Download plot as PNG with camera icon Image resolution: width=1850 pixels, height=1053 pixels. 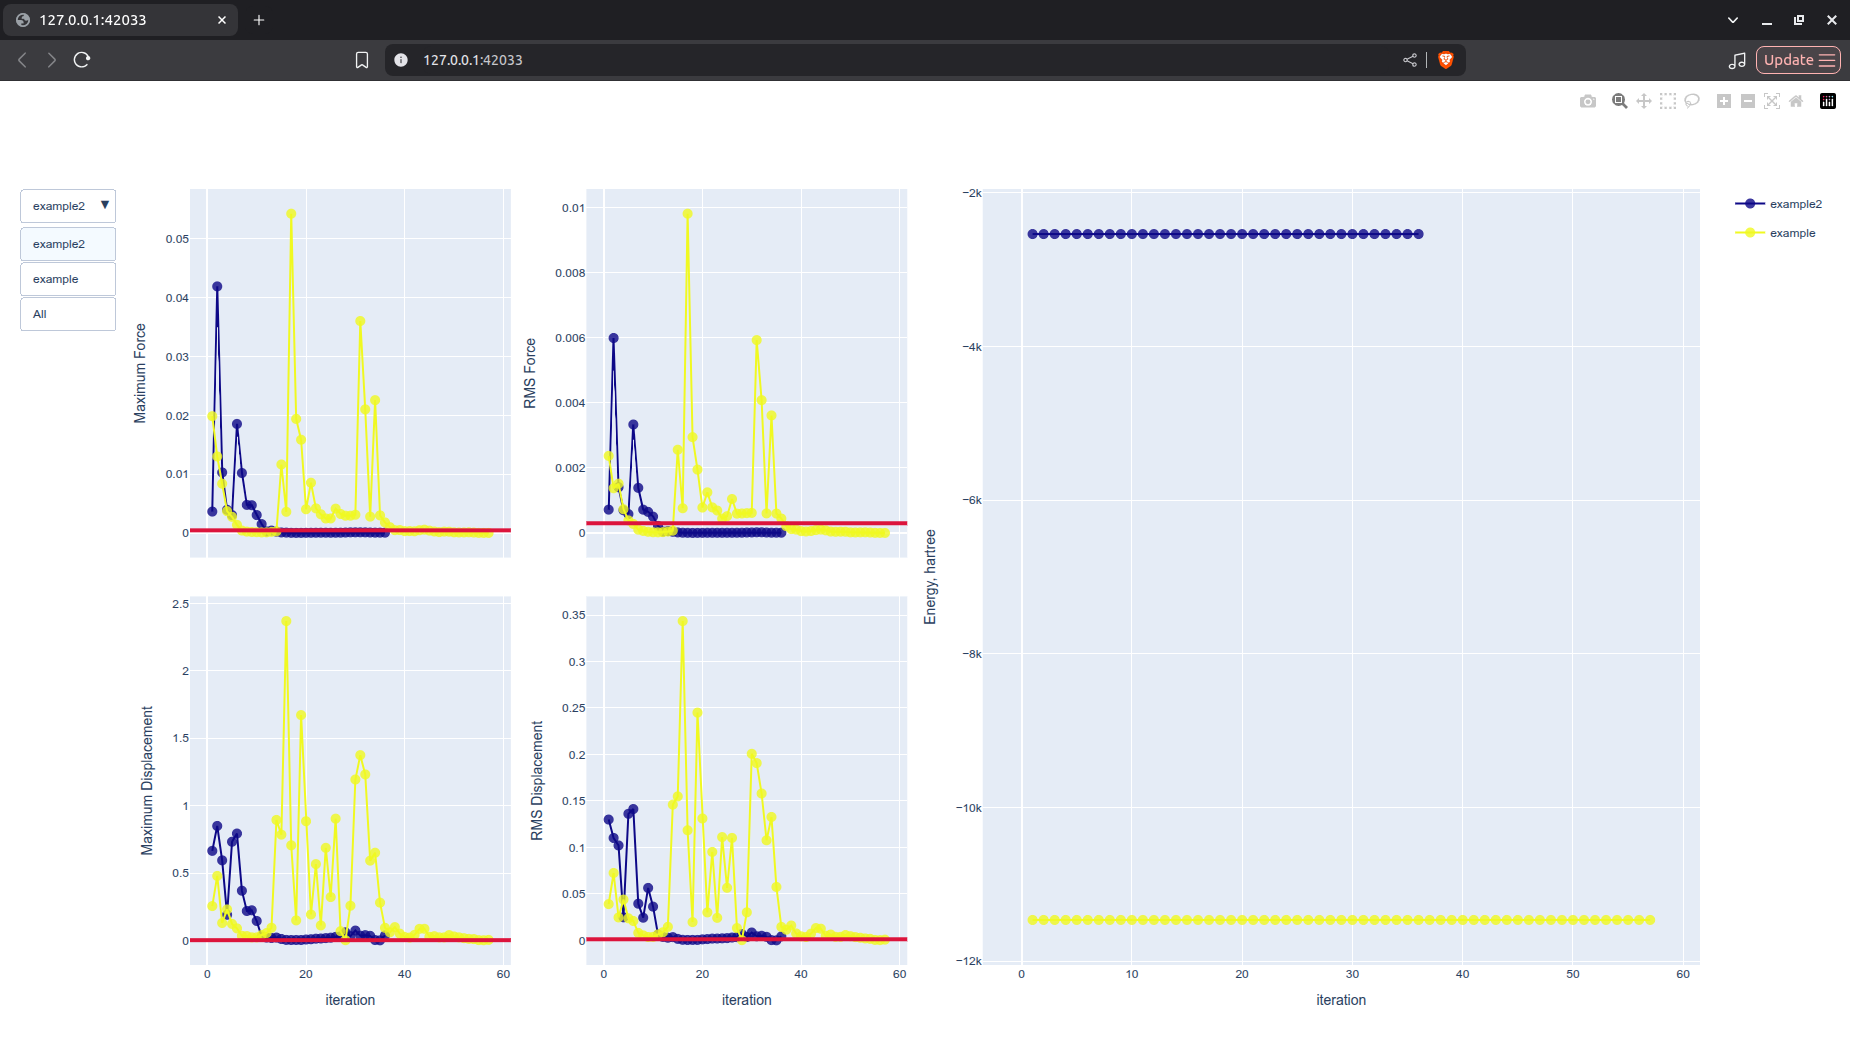click(1587, 101)
